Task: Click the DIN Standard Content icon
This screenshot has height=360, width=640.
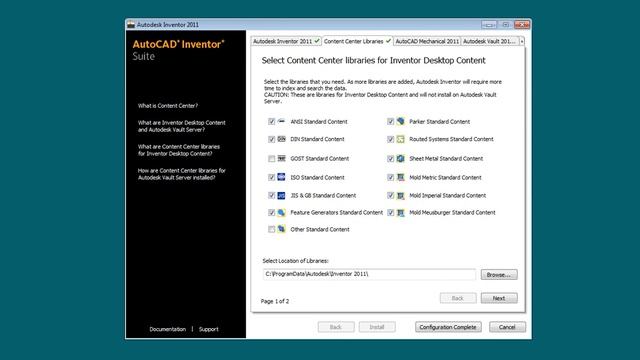Action: (281, 139)
